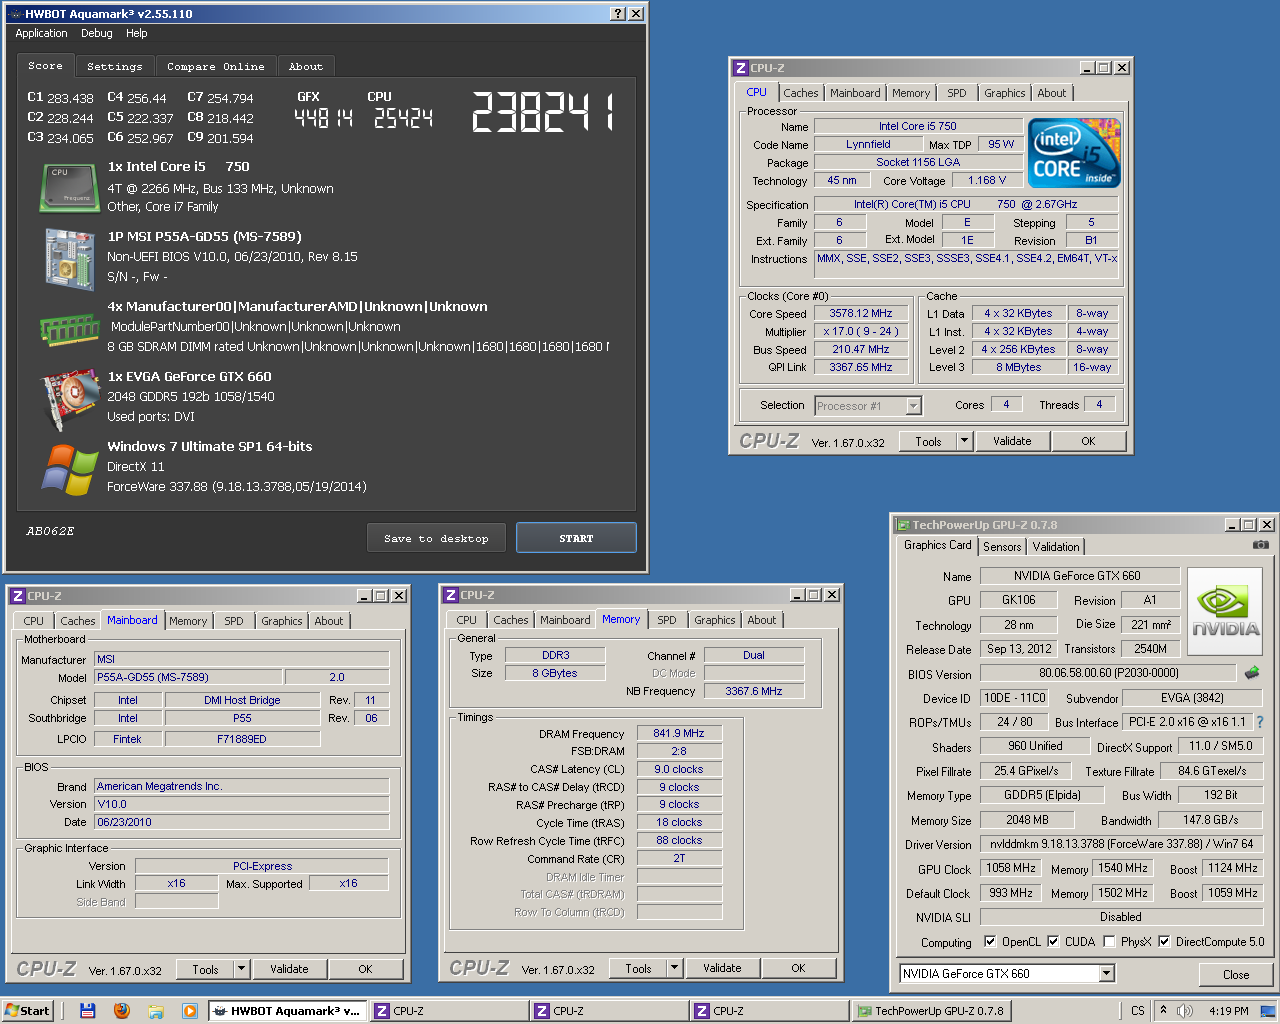Toggle the PhysX checkbox in GPU-Z
This screenshot has height=1024, width=1280.
point(1109,941)
